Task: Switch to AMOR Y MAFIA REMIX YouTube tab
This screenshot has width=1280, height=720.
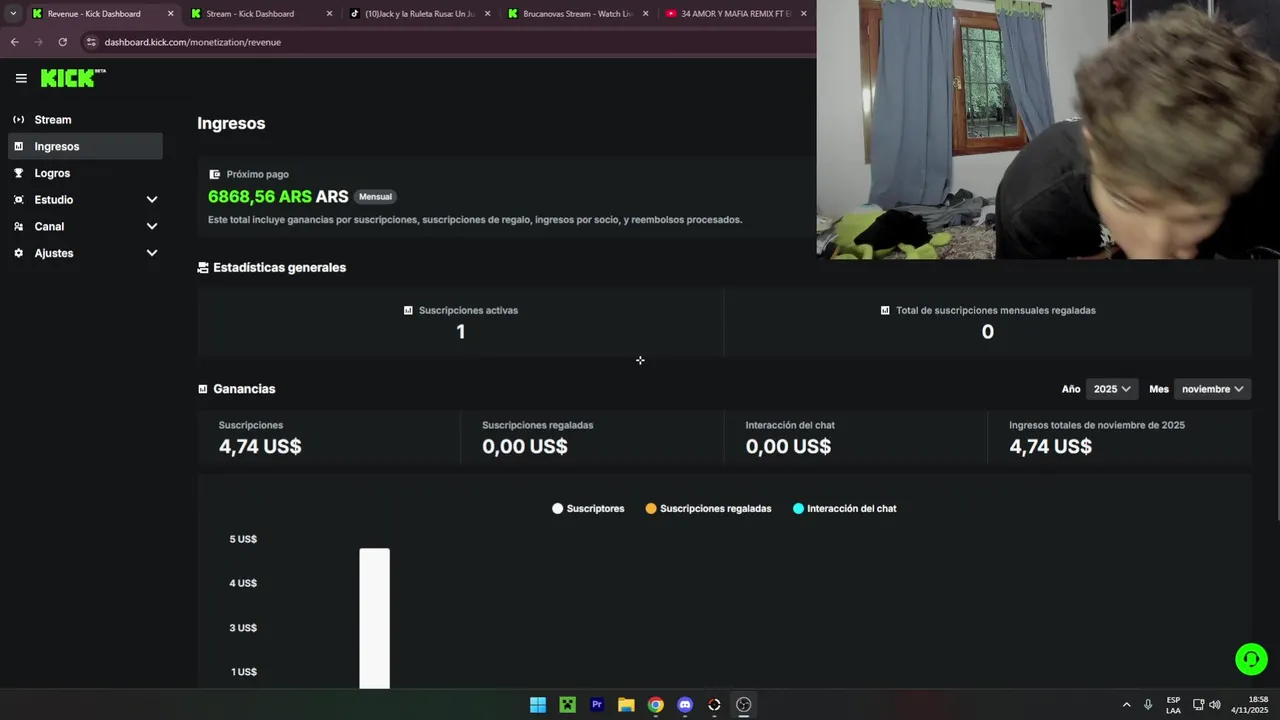Action: [735, 14]
